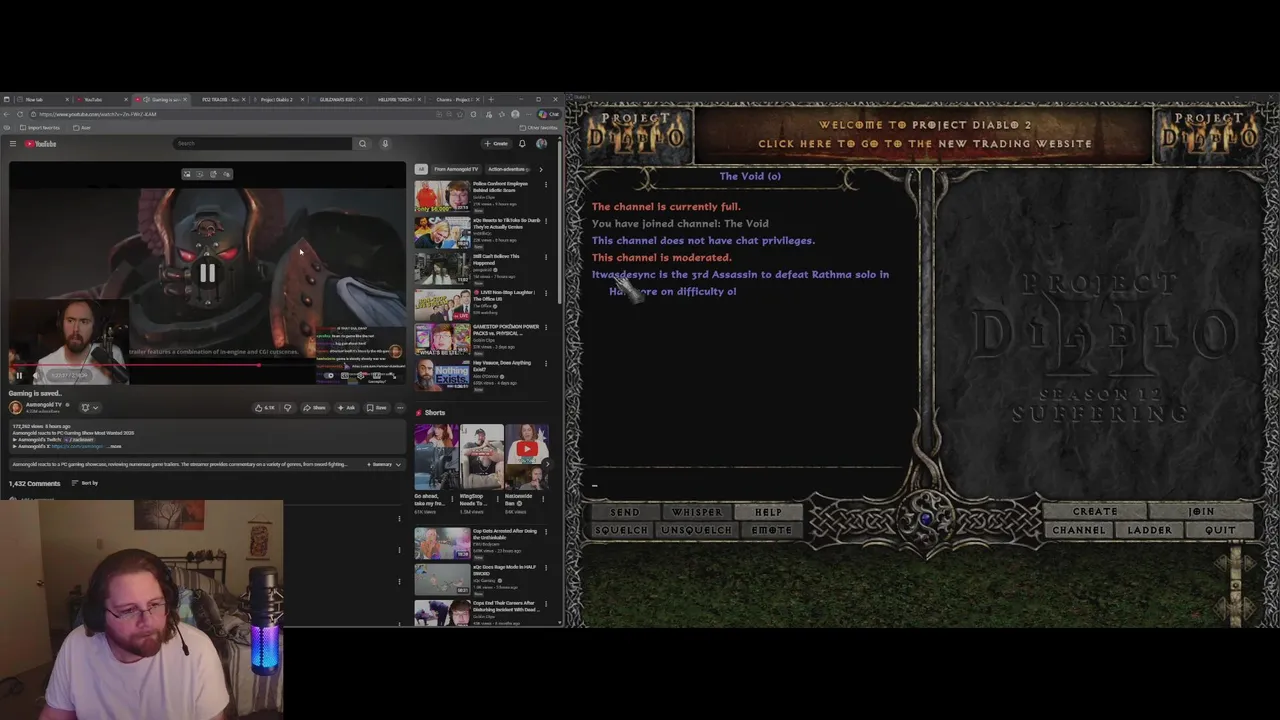Image resolution: width=1280 pixels, height=720 pixels.
Task: Go back in the browser
Action: 6,114
